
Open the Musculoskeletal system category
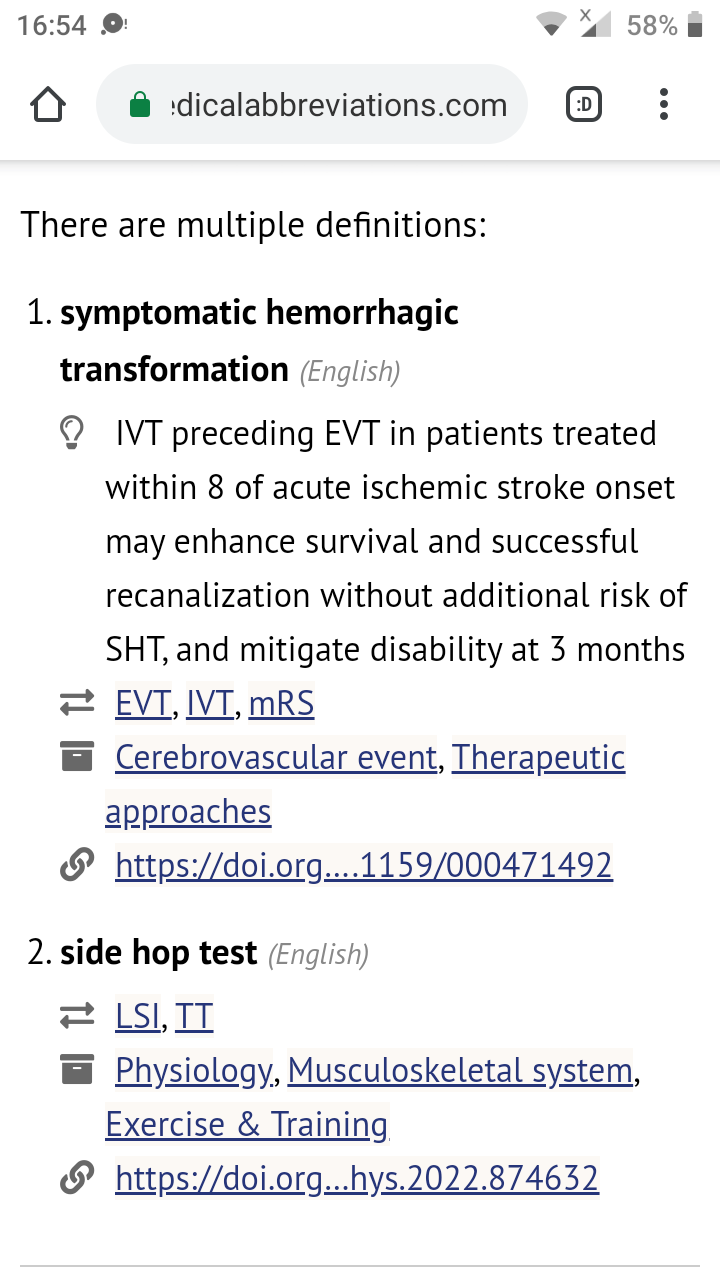click(460, 1072)
